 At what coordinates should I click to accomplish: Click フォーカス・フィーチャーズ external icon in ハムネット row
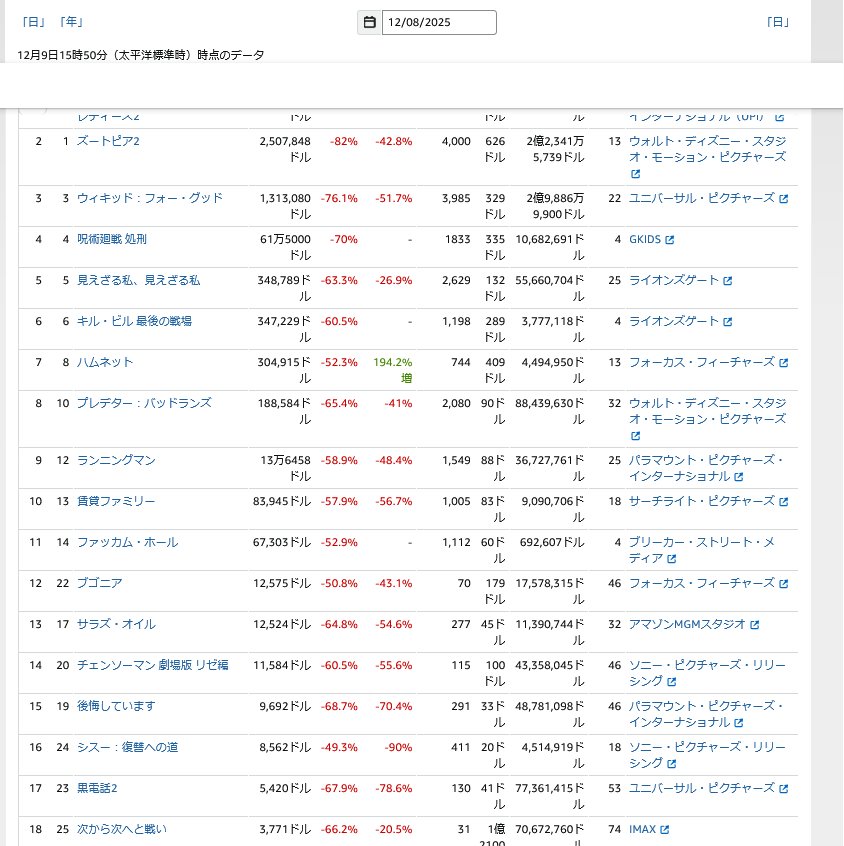pyautogui.click(x=784, y=363)
